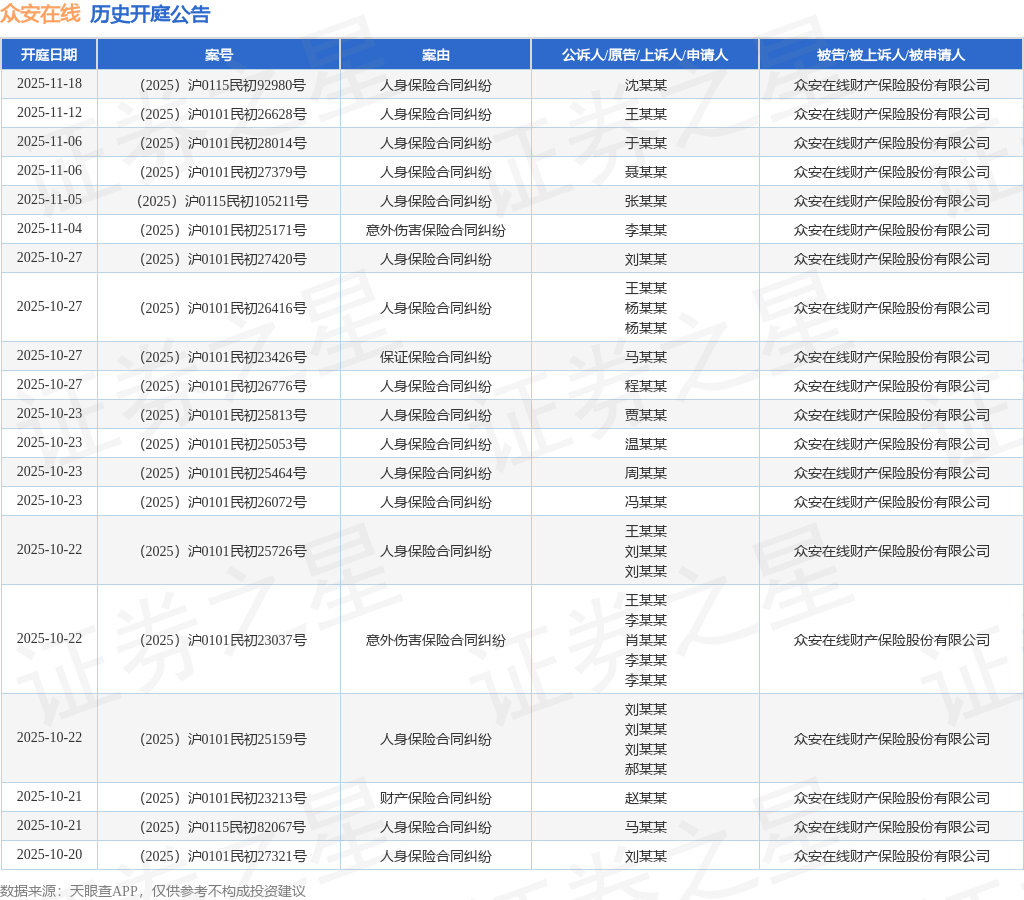
Task: Click plaintiff name 郝某某
Action: [645, 769]
